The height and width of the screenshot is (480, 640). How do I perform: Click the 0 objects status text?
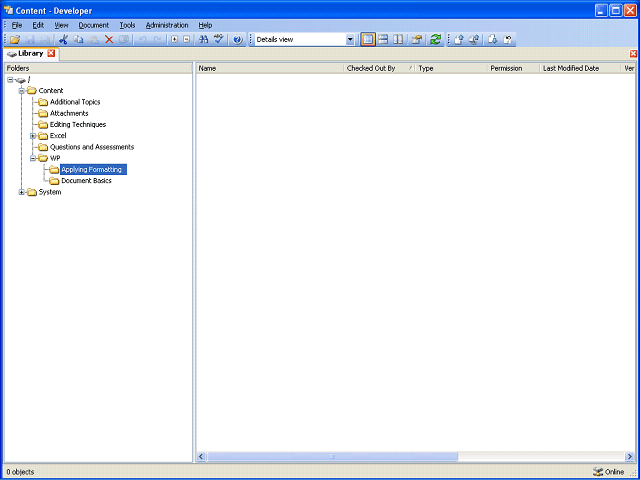click(x=20, y=472)
